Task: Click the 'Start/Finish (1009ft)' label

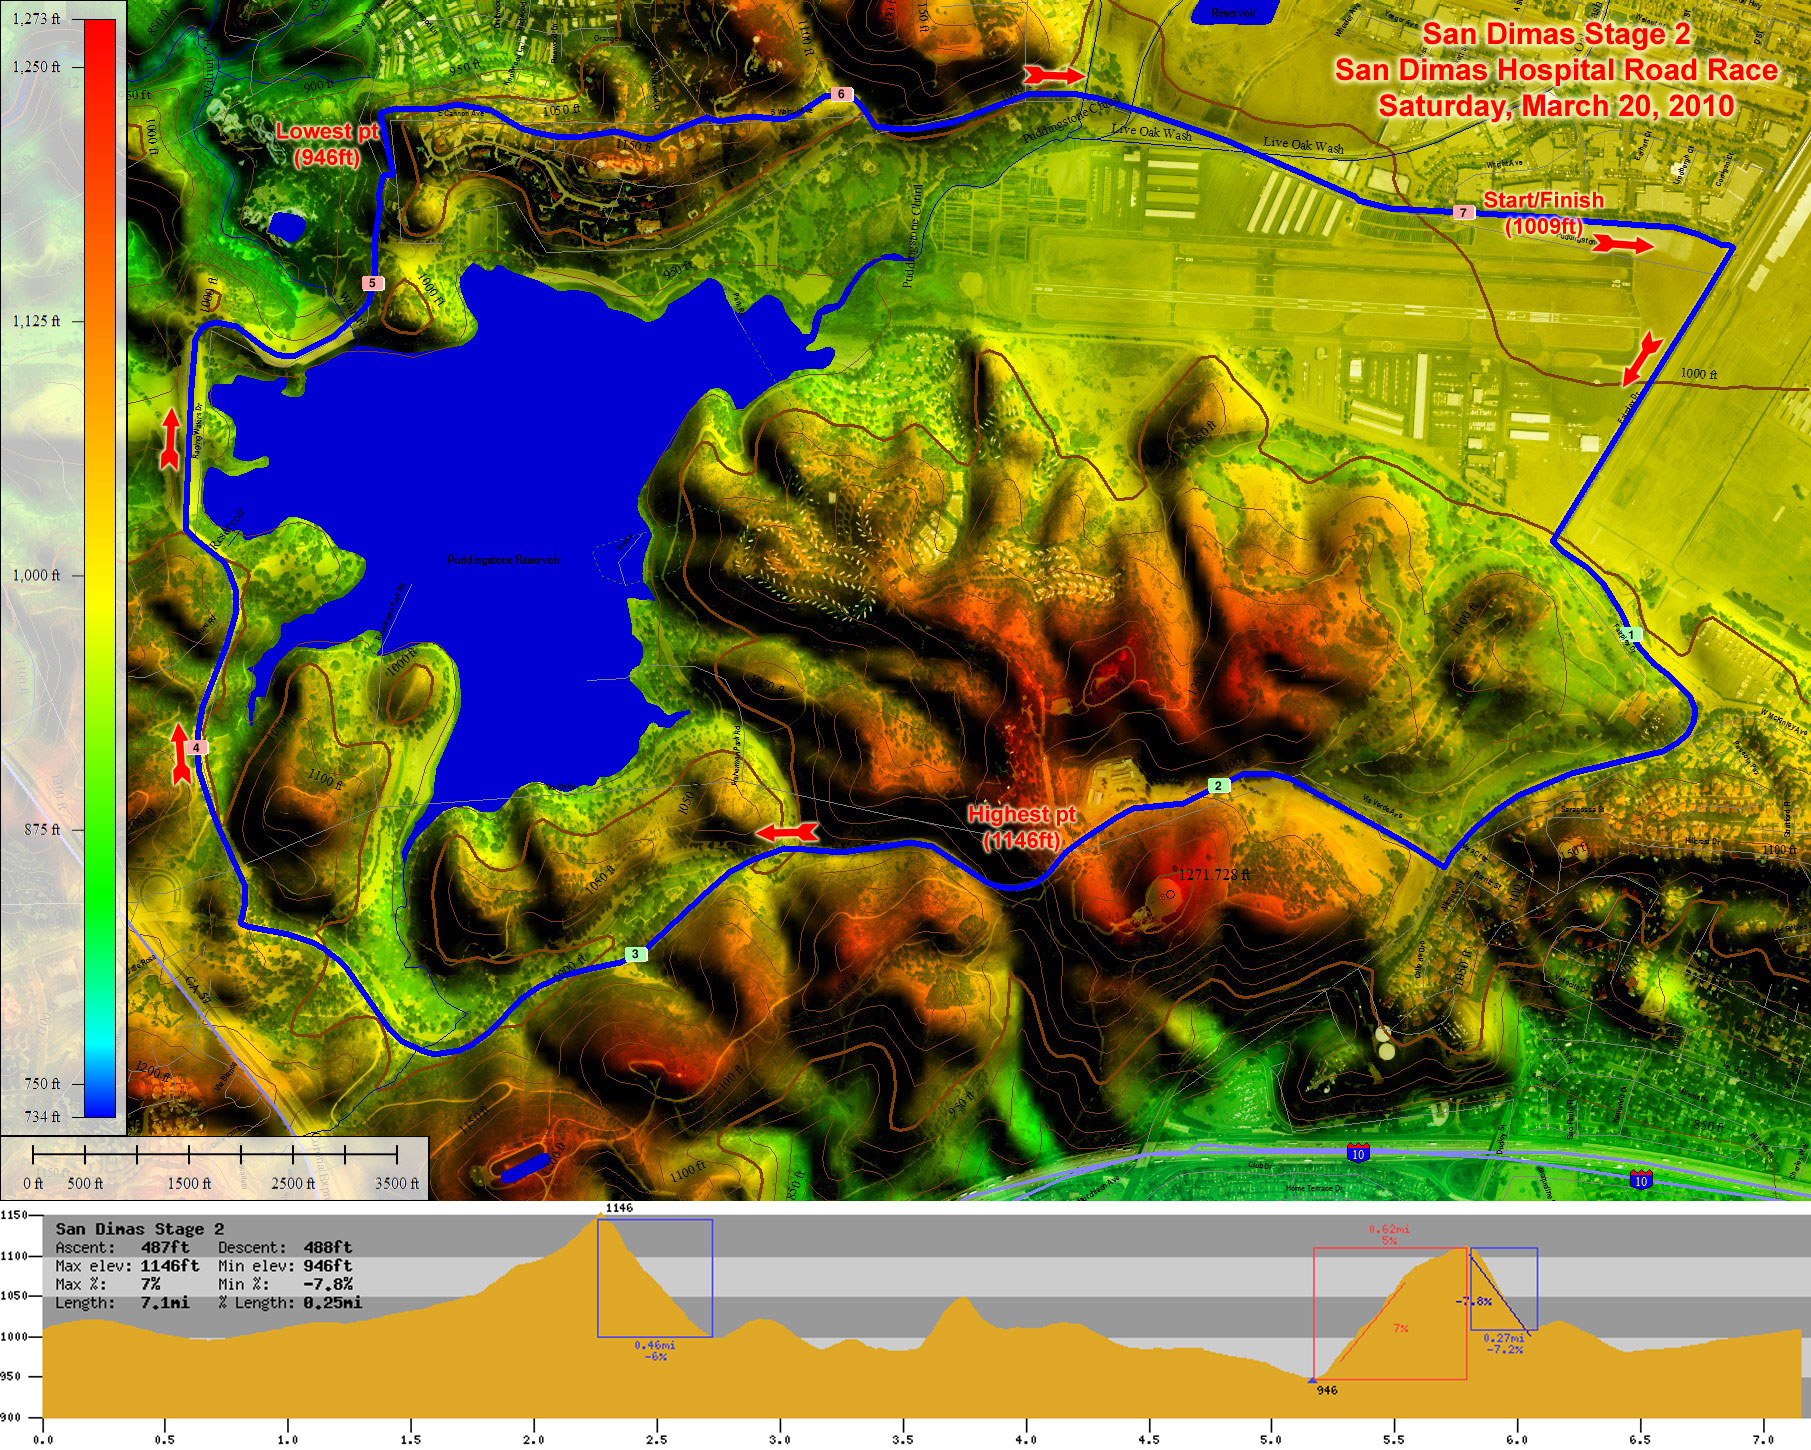Action: [1543, 213]
